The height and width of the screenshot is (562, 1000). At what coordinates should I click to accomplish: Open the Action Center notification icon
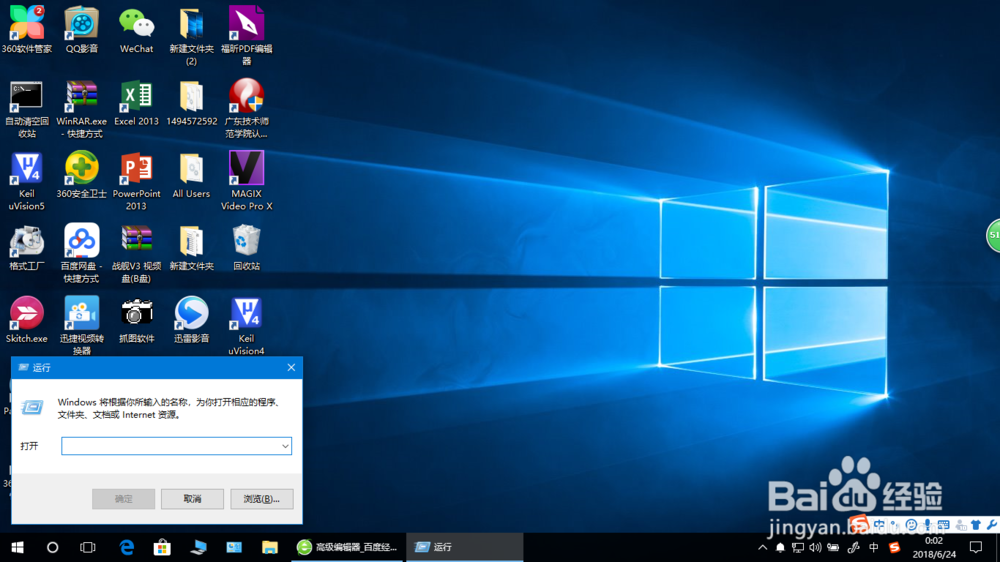976,547
